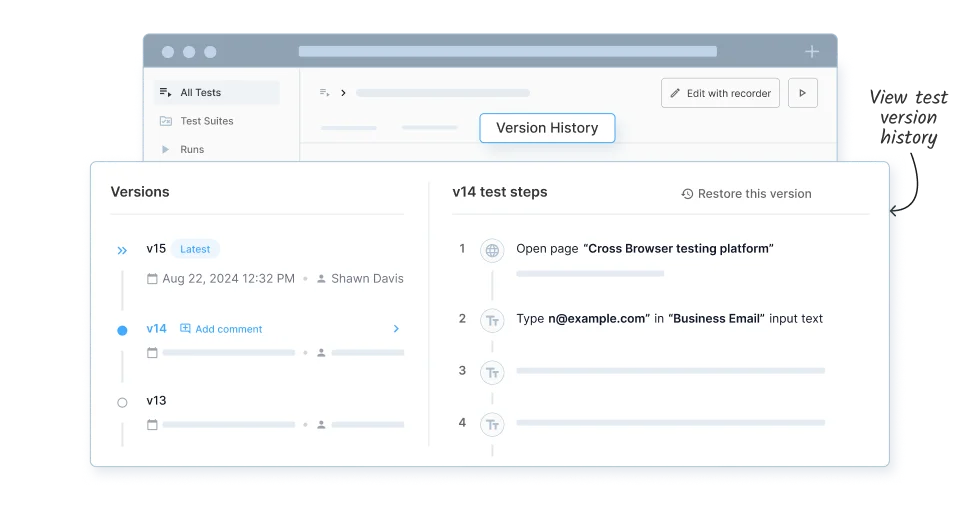Click the user icon beside Shawn Davis

[321, 279]
